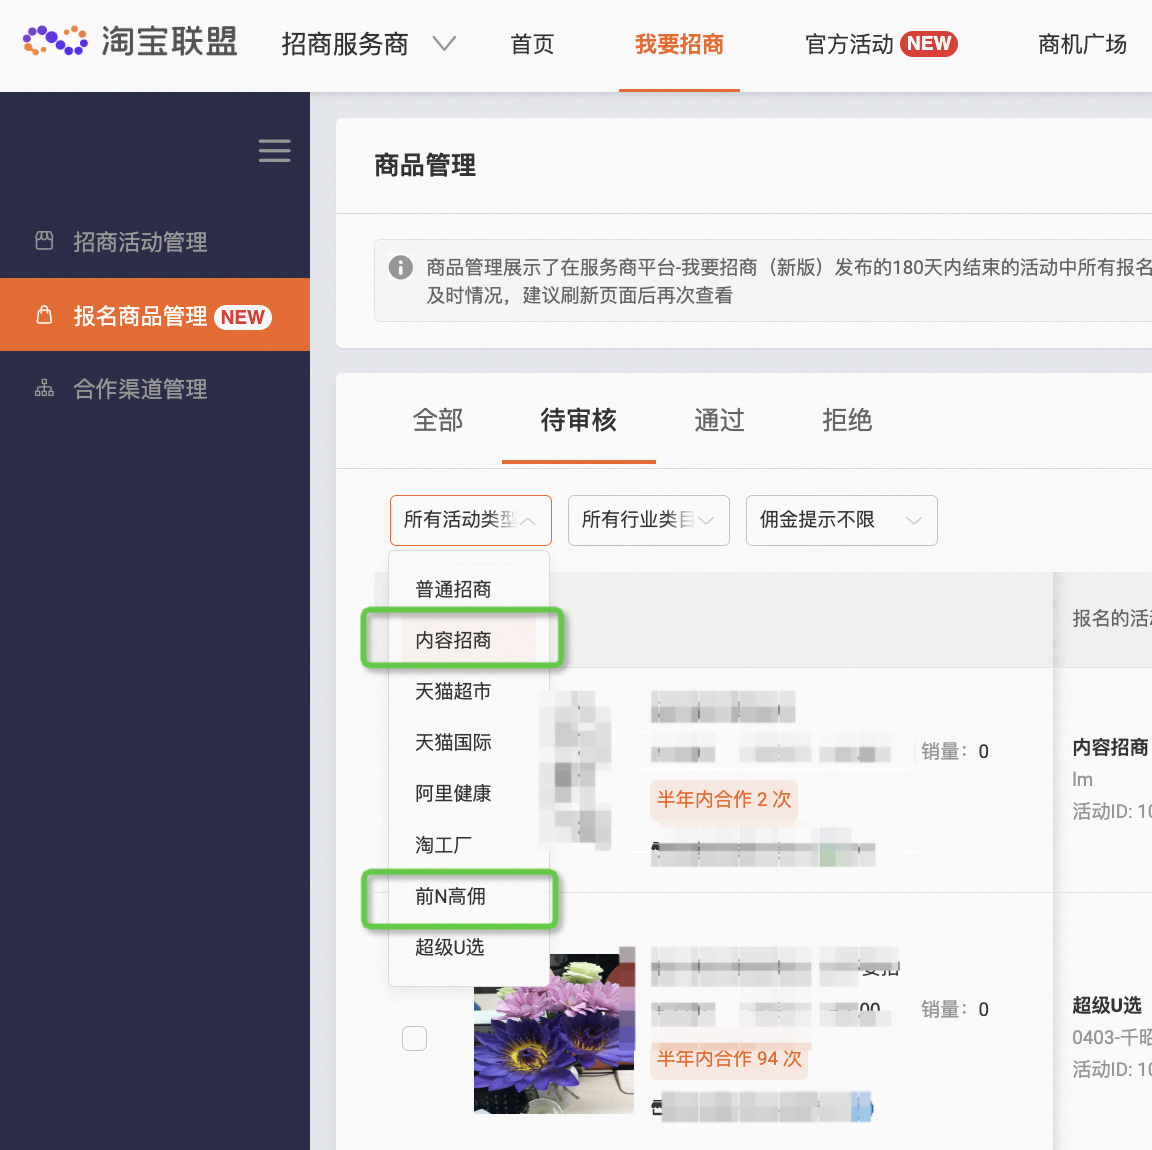
Task: Click the NEW badge on 报名商品管理
Action: click(243, 317)
